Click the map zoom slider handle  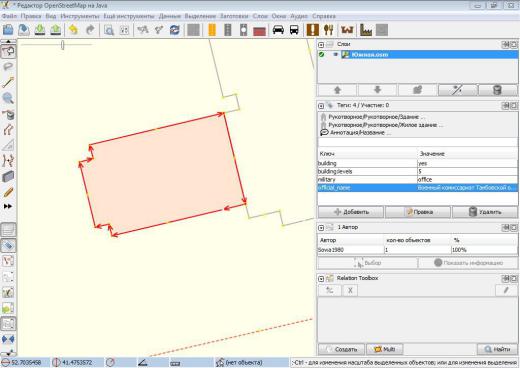pos(62,45)
